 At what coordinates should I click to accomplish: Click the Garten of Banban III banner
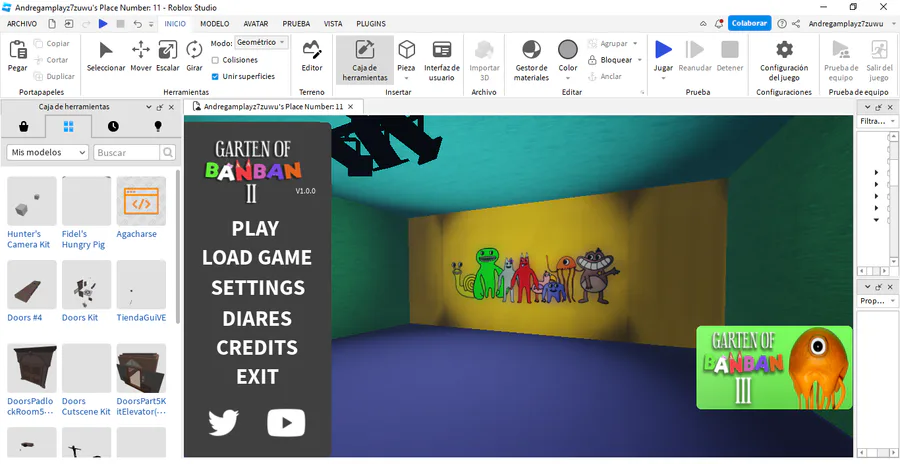(774, 368)
